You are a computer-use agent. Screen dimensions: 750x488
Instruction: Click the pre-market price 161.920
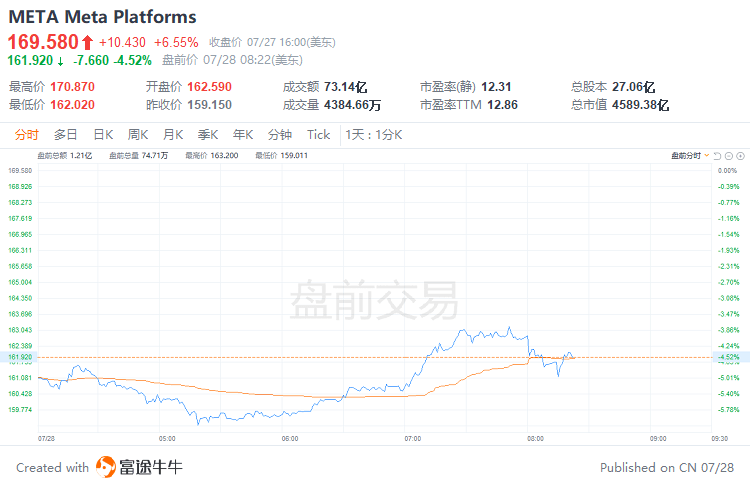click(30, 60)
